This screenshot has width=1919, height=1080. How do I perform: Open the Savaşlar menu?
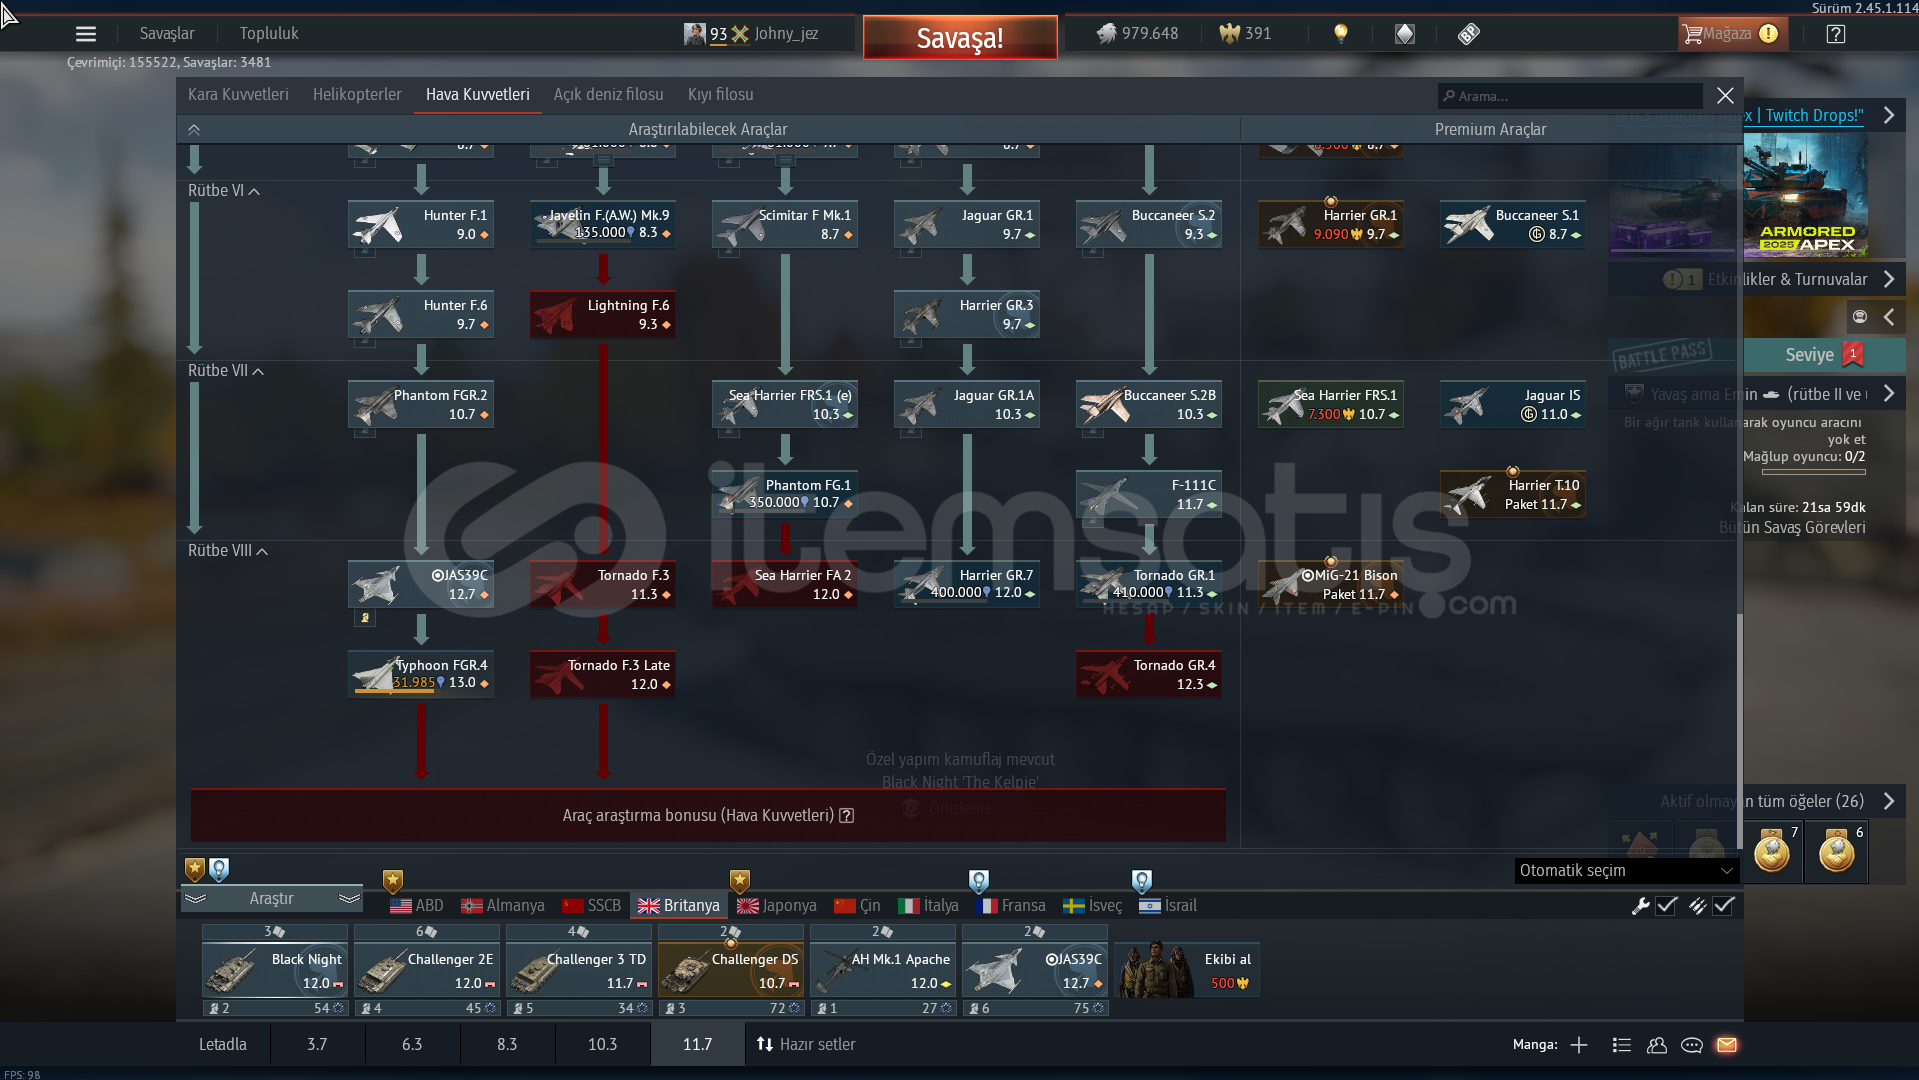(x=167, y=34)
